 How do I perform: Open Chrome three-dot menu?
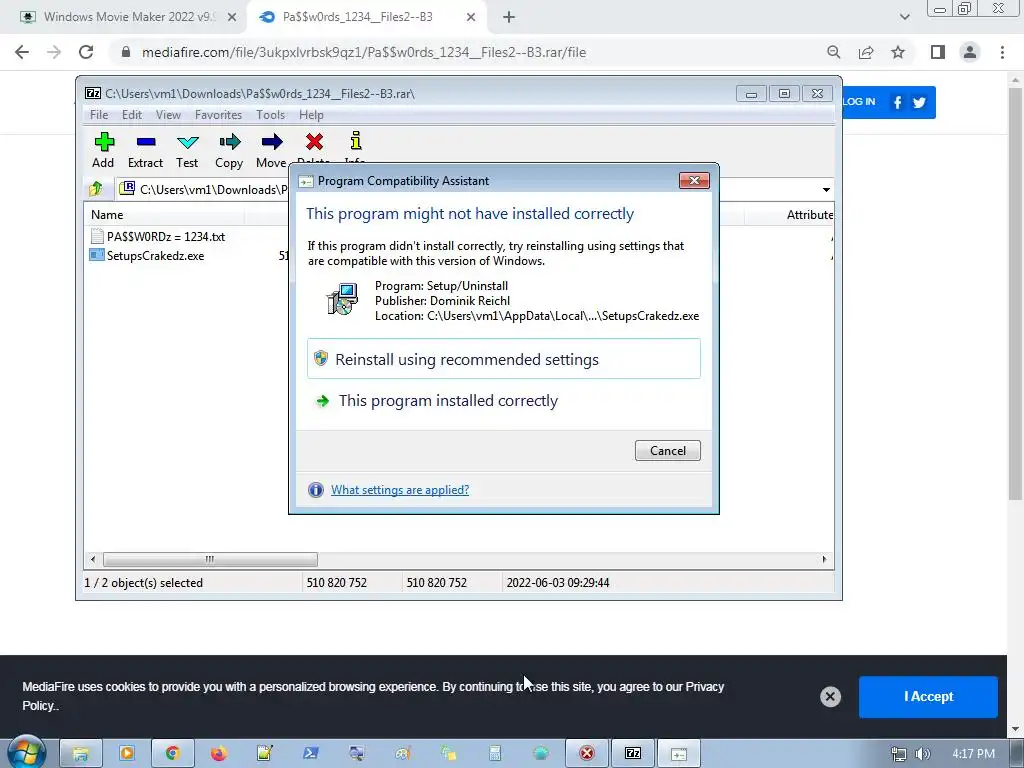(x=1002, y=52)
